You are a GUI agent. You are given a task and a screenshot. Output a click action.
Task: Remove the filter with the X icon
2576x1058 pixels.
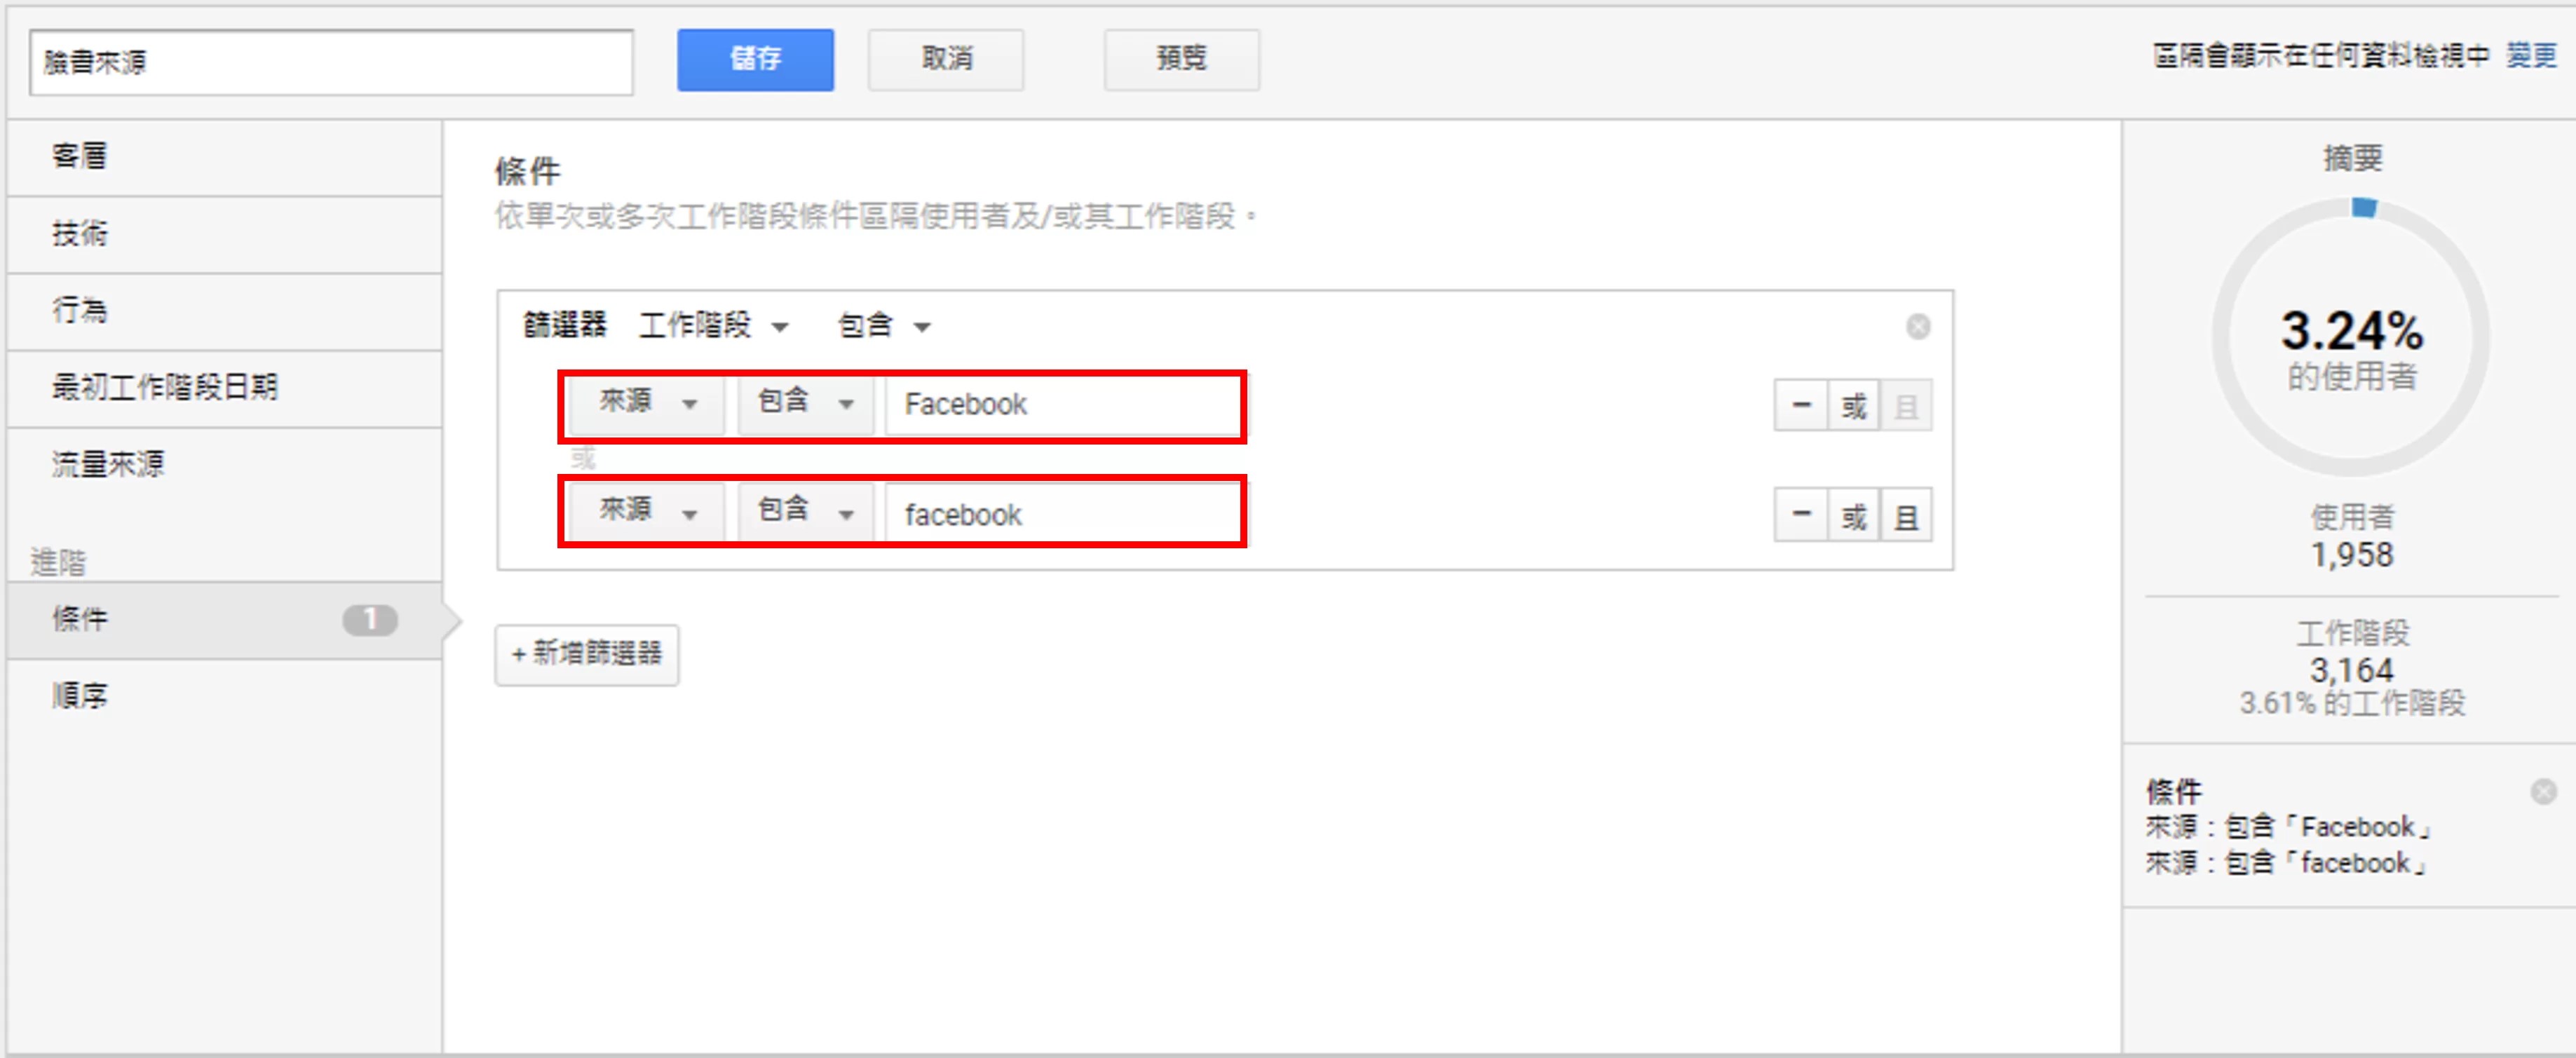(x=1917, y=327)
